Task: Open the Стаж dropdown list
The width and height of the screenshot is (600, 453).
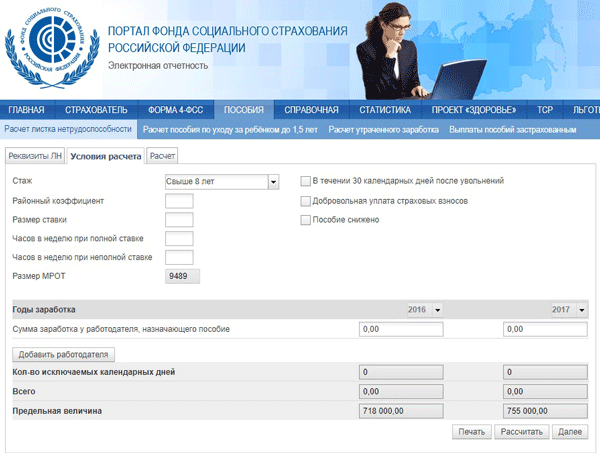Action: tap(272, 182)
